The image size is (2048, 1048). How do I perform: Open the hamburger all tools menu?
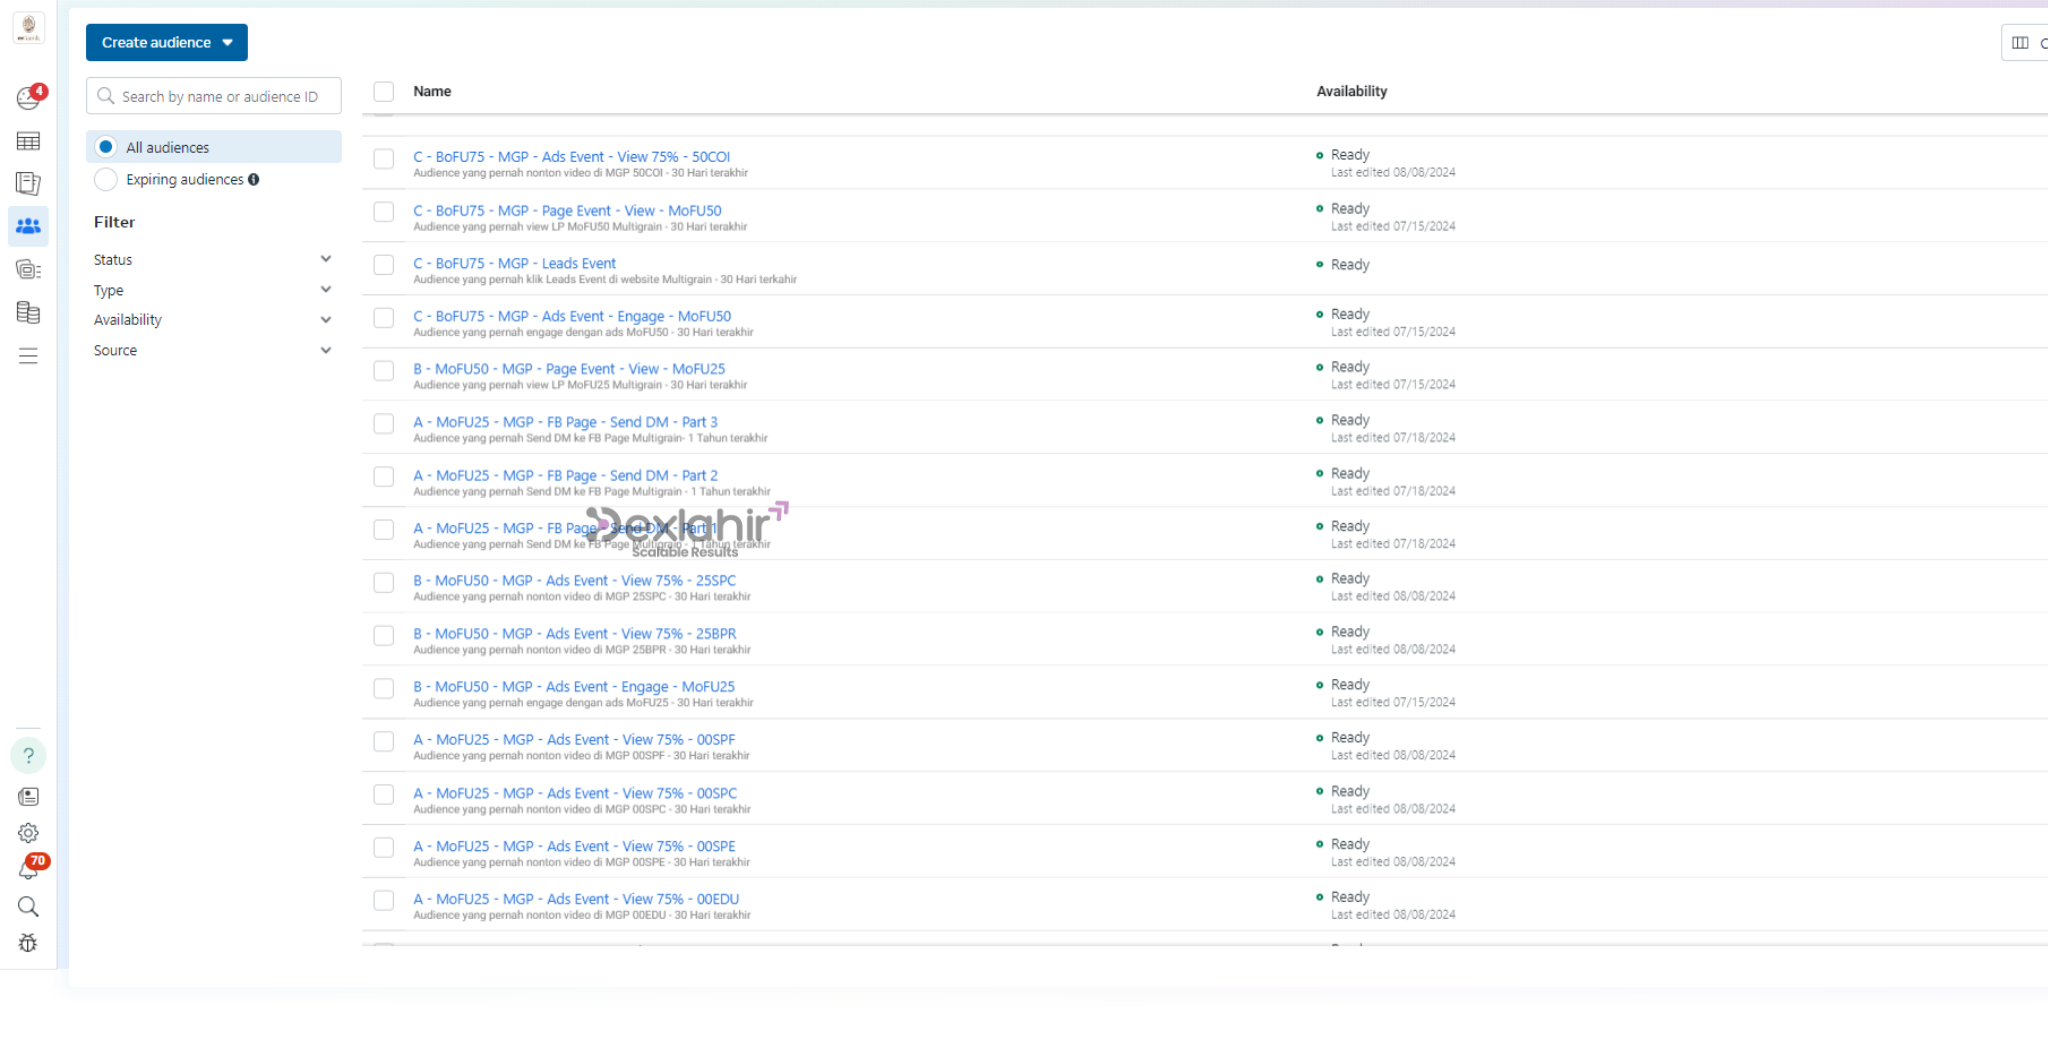(28, 356)
